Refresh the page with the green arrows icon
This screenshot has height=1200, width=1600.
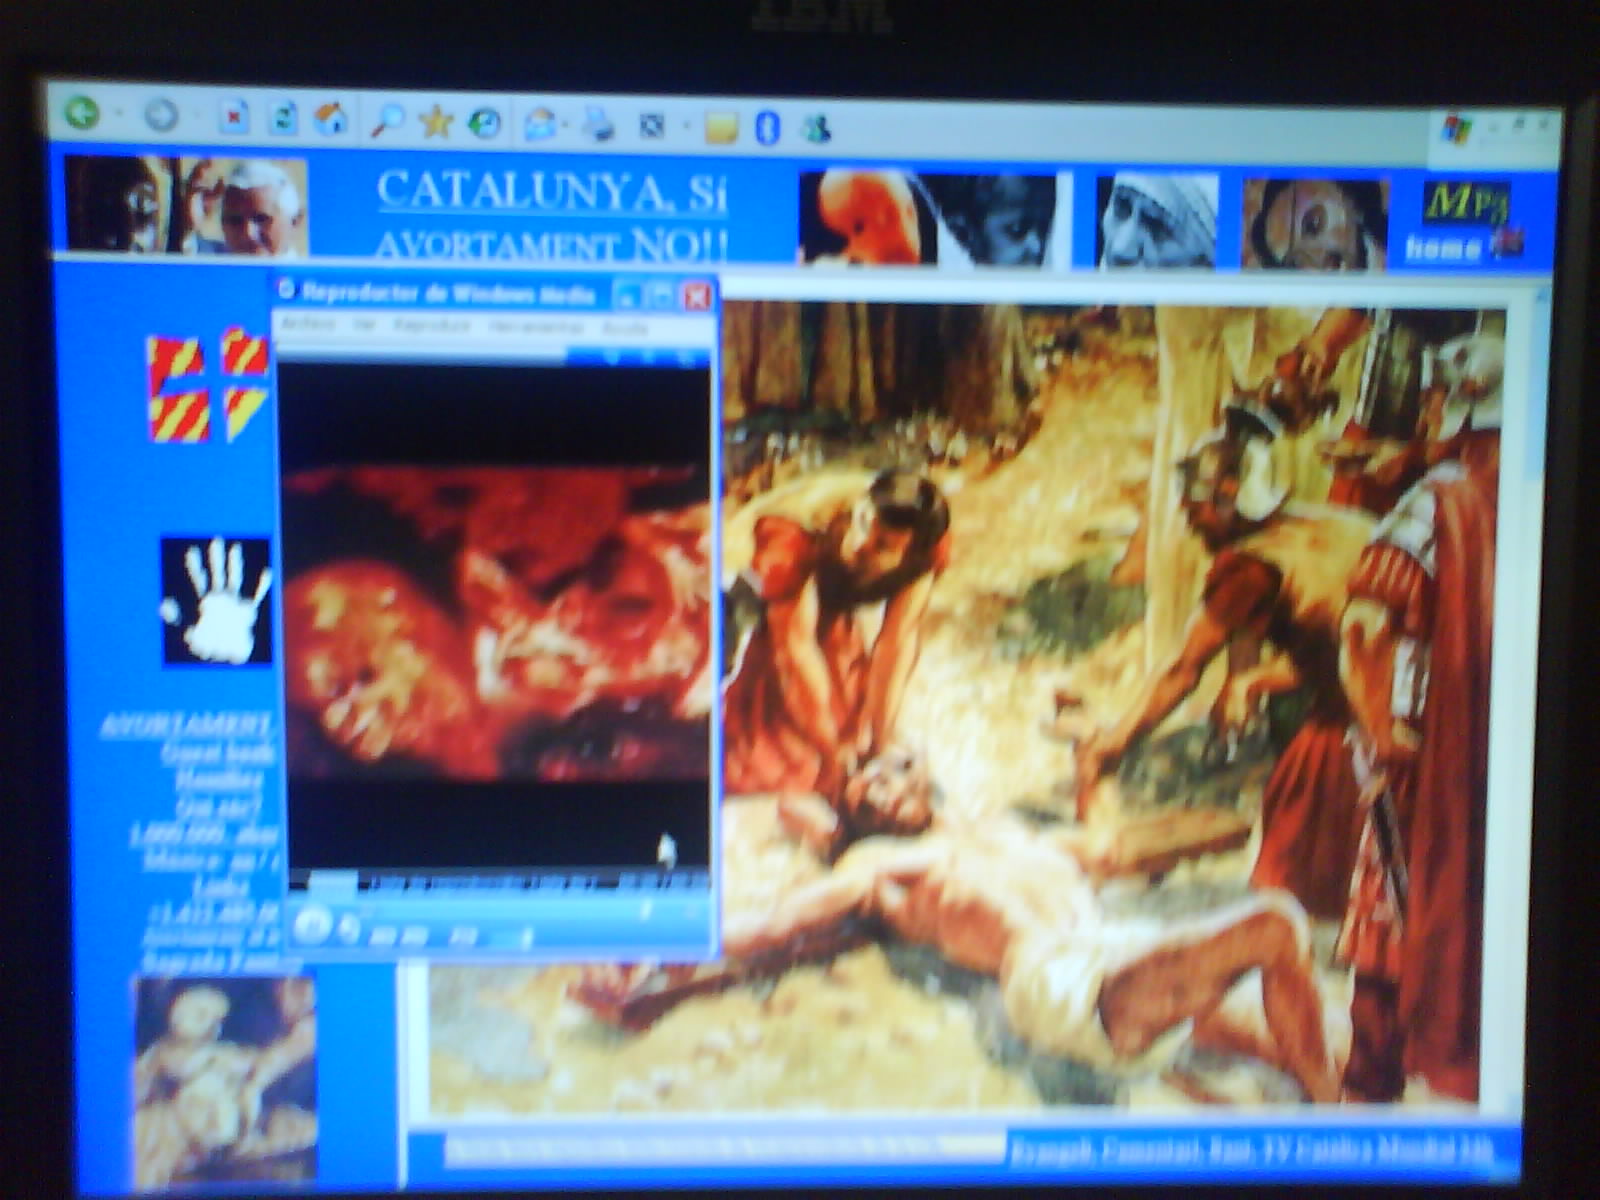(x=283, y=119)
